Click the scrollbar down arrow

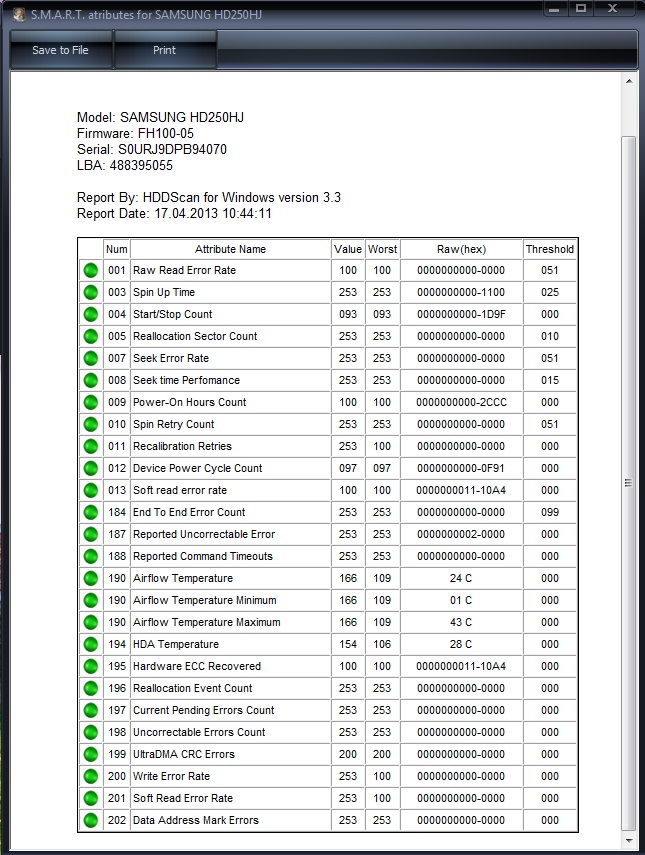(x=629, y=841)
